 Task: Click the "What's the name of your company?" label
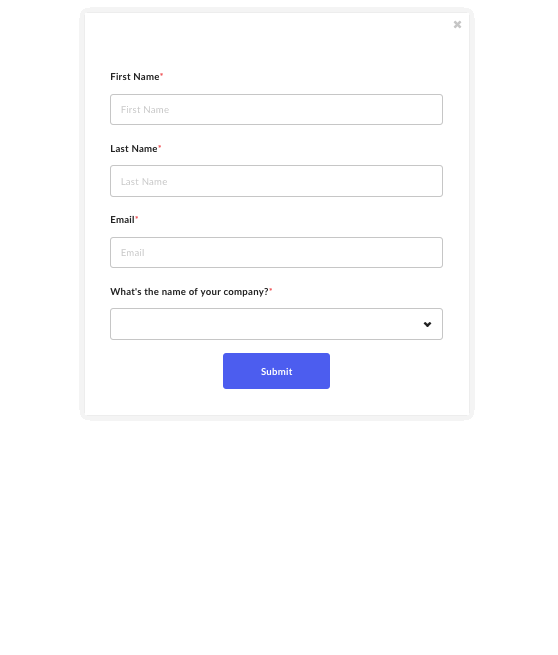point(189,292)
